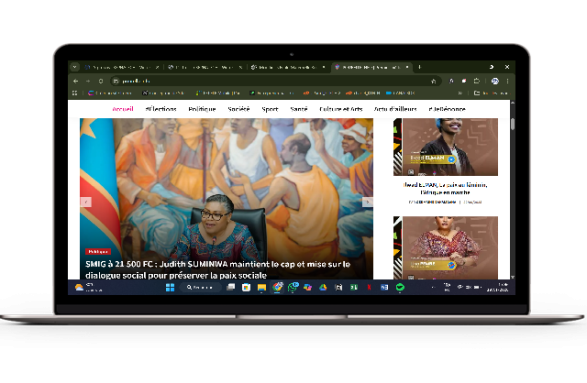
Task: Go to the Société section
Action: click(x=238, y=109)
